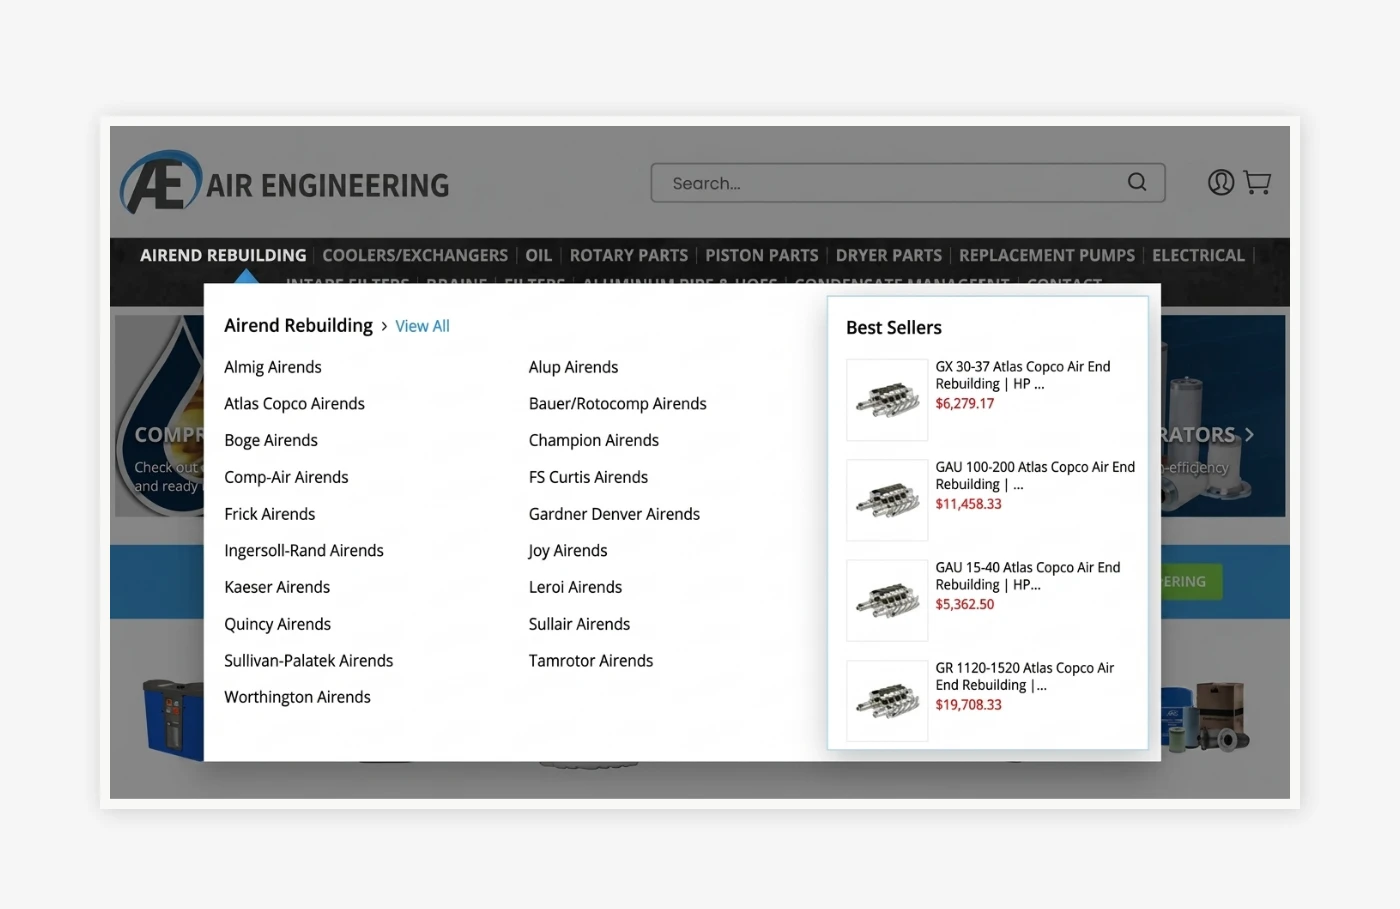Screen dimensions: 1400x909
Task: Open the Dryer Parts menu
Action: pyautogui.click(x=889, y=255)
